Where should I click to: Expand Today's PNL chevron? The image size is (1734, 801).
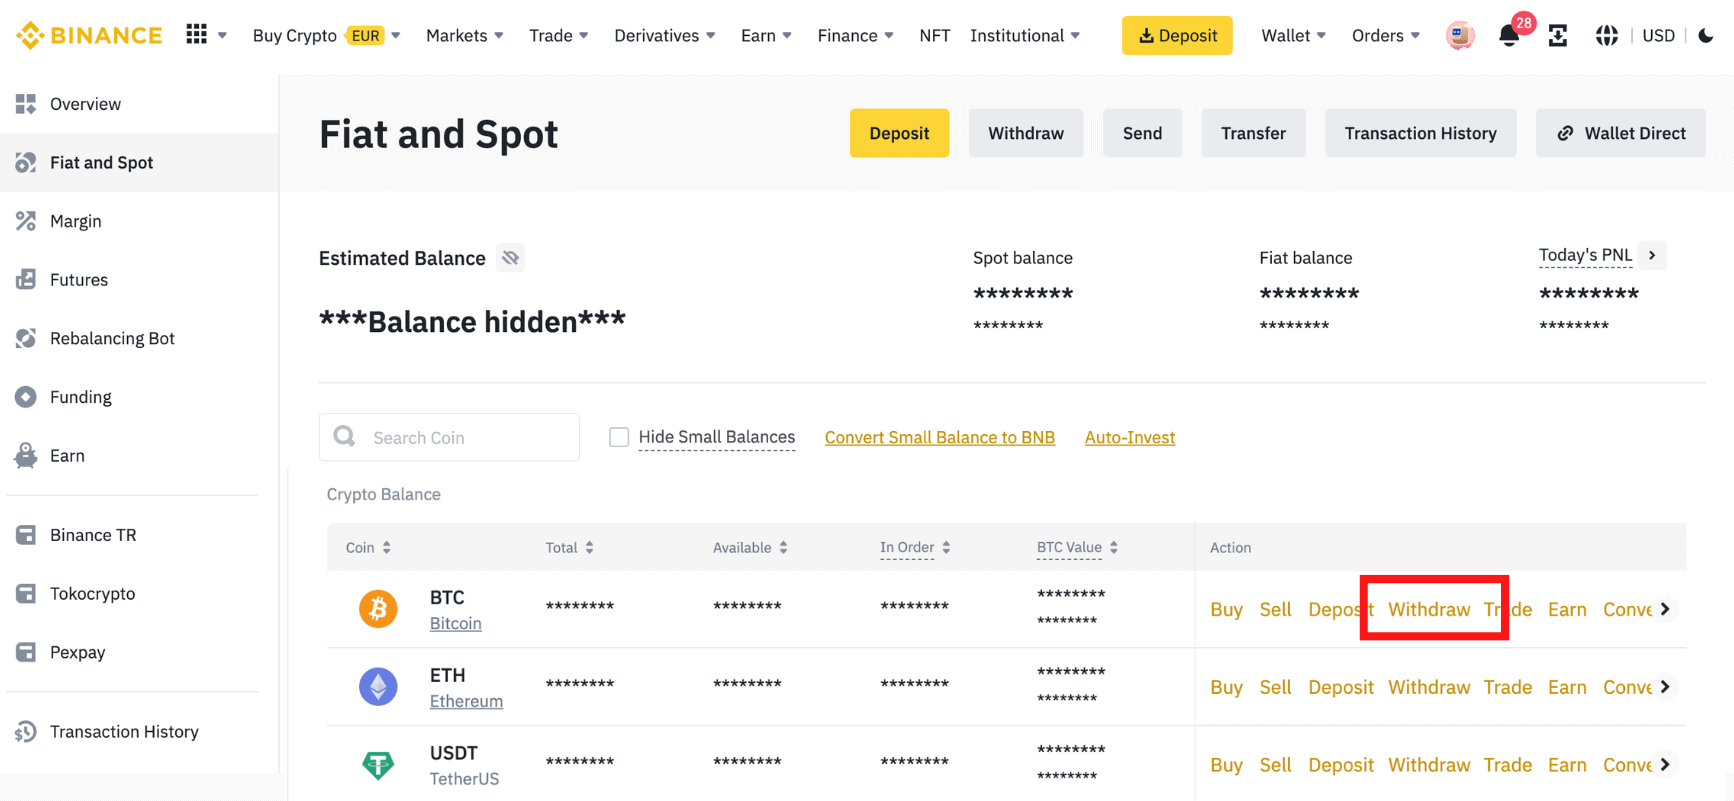click(x=1653, y=255)
